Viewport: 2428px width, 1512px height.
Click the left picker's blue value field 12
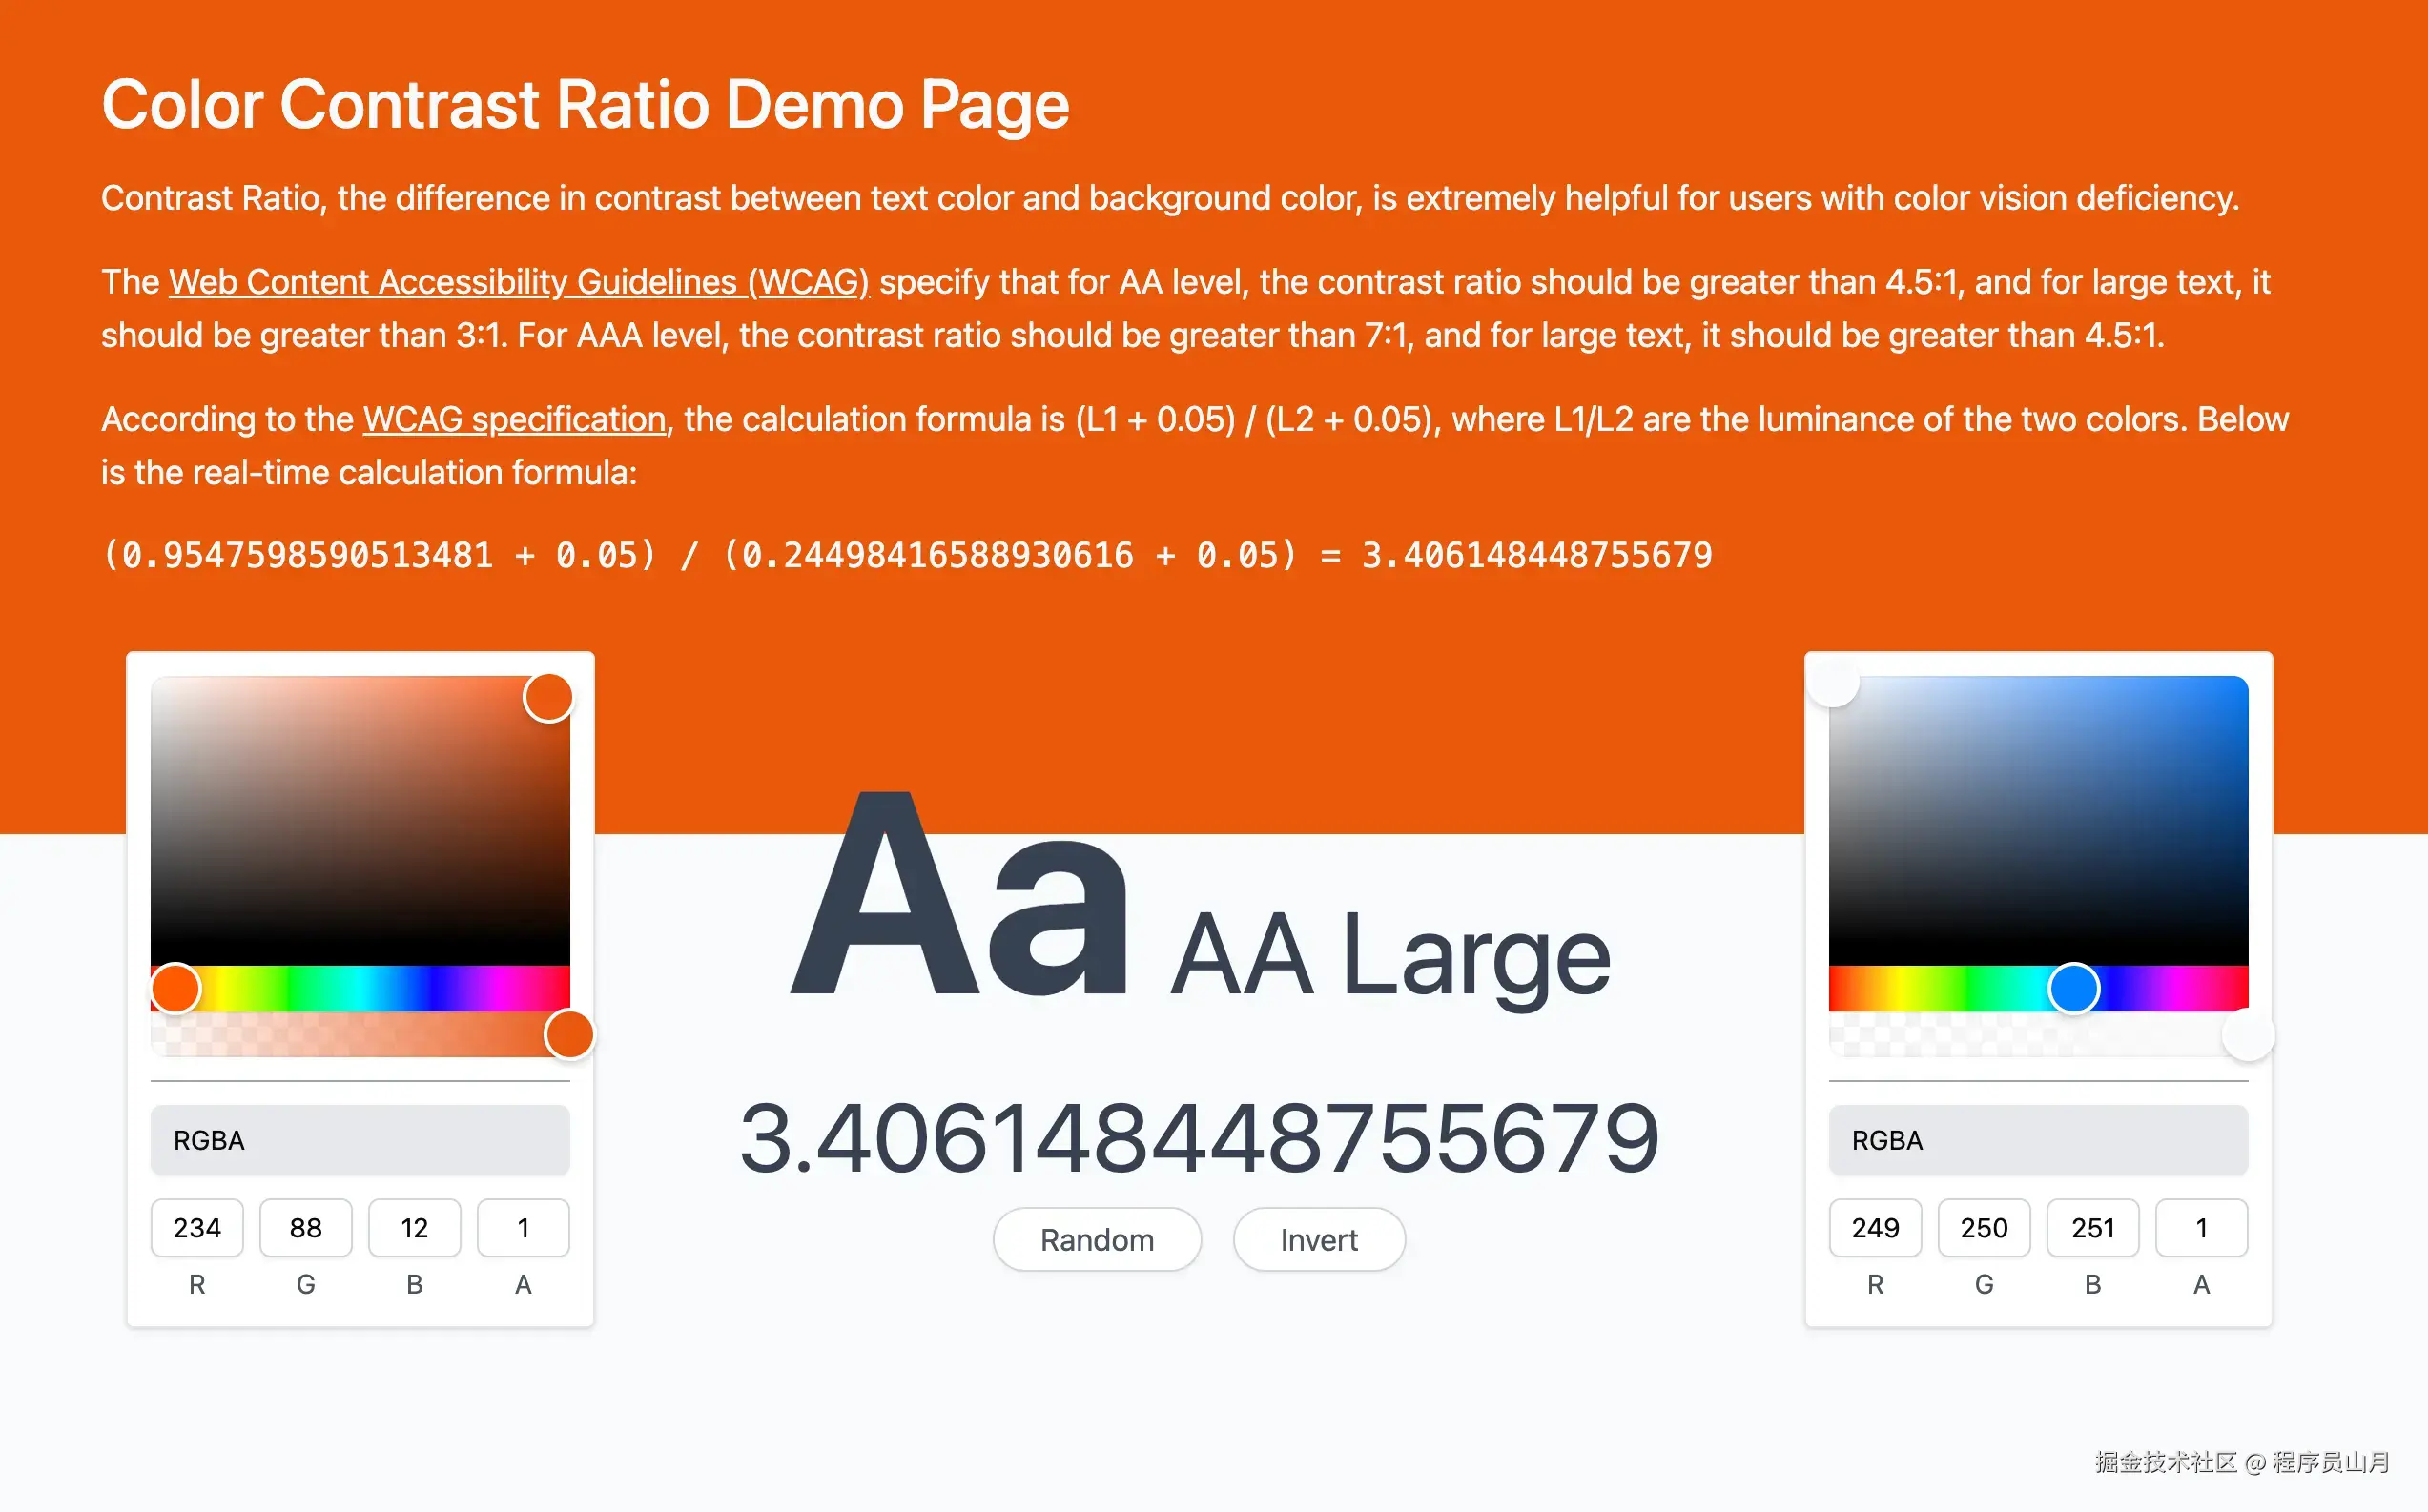click(x=414, y=1227)
